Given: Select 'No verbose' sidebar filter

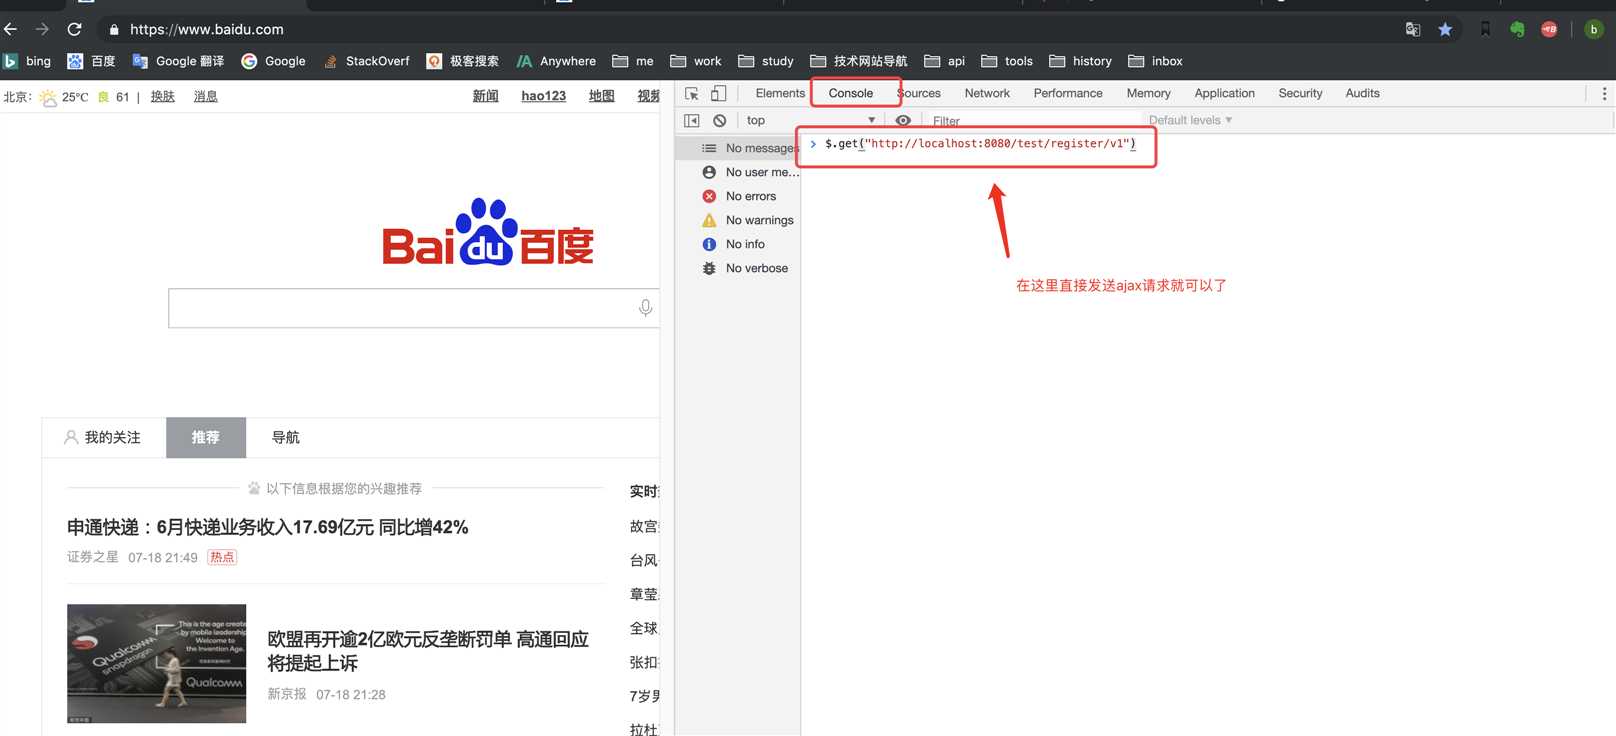Looking at the screenshot, I should 738,268.
